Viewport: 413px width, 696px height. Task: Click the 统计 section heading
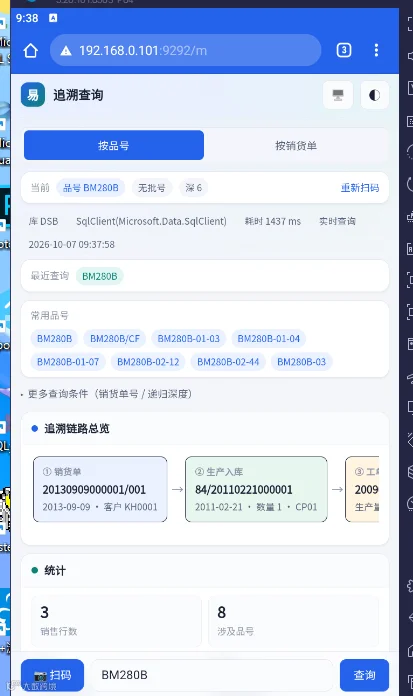click(x=55, y=570)
